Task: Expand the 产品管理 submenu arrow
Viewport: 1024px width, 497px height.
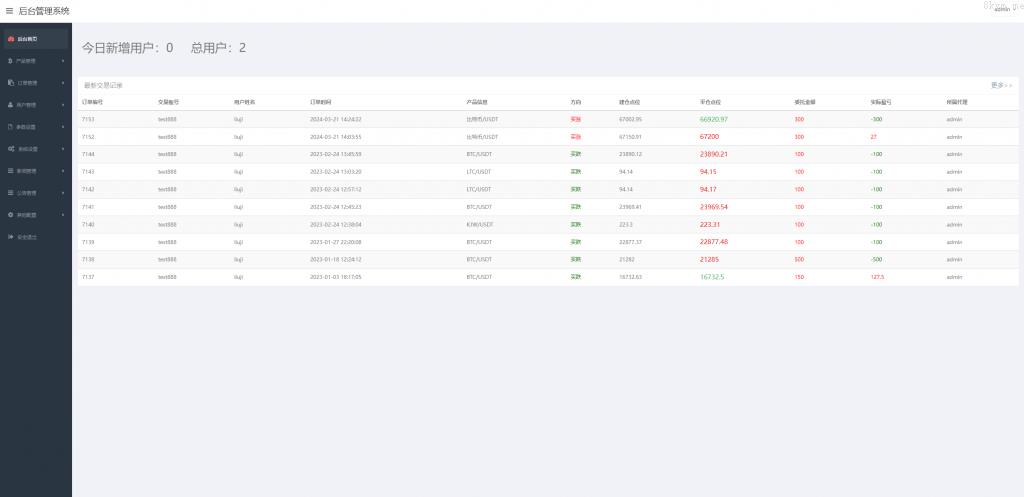Action: point(63,61)
